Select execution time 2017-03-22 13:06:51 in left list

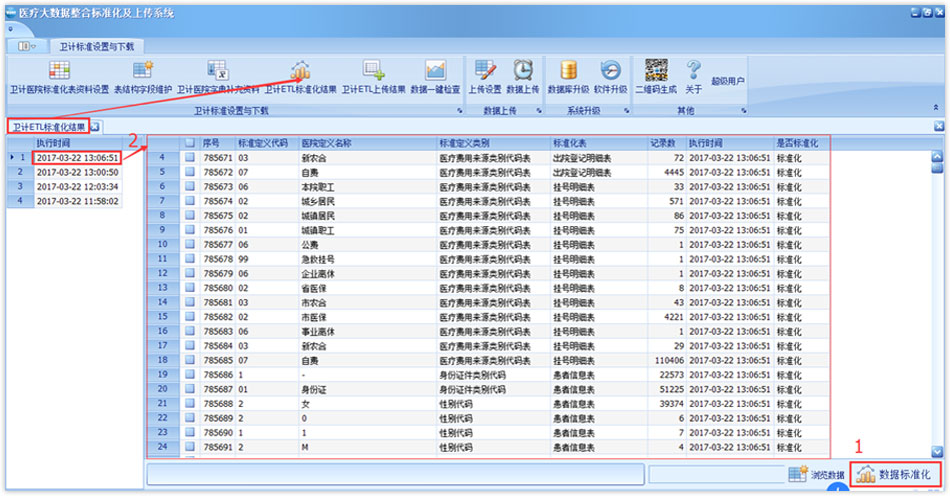tap(77, 158)
